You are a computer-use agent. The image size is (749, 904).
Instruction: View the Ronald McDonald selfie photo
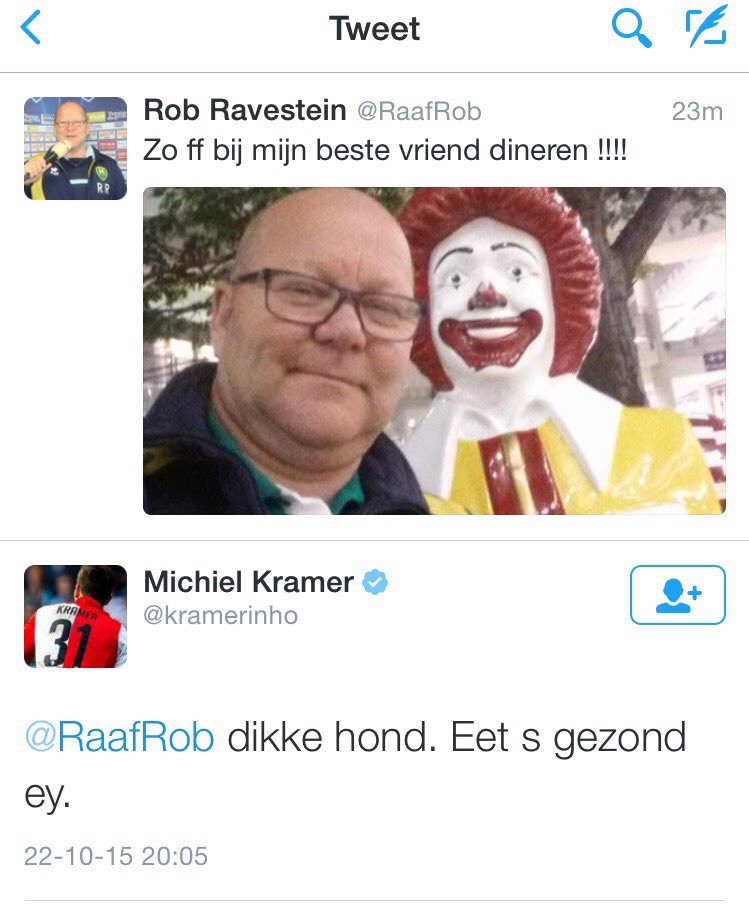pyautogui.click(x=434, y=351)
